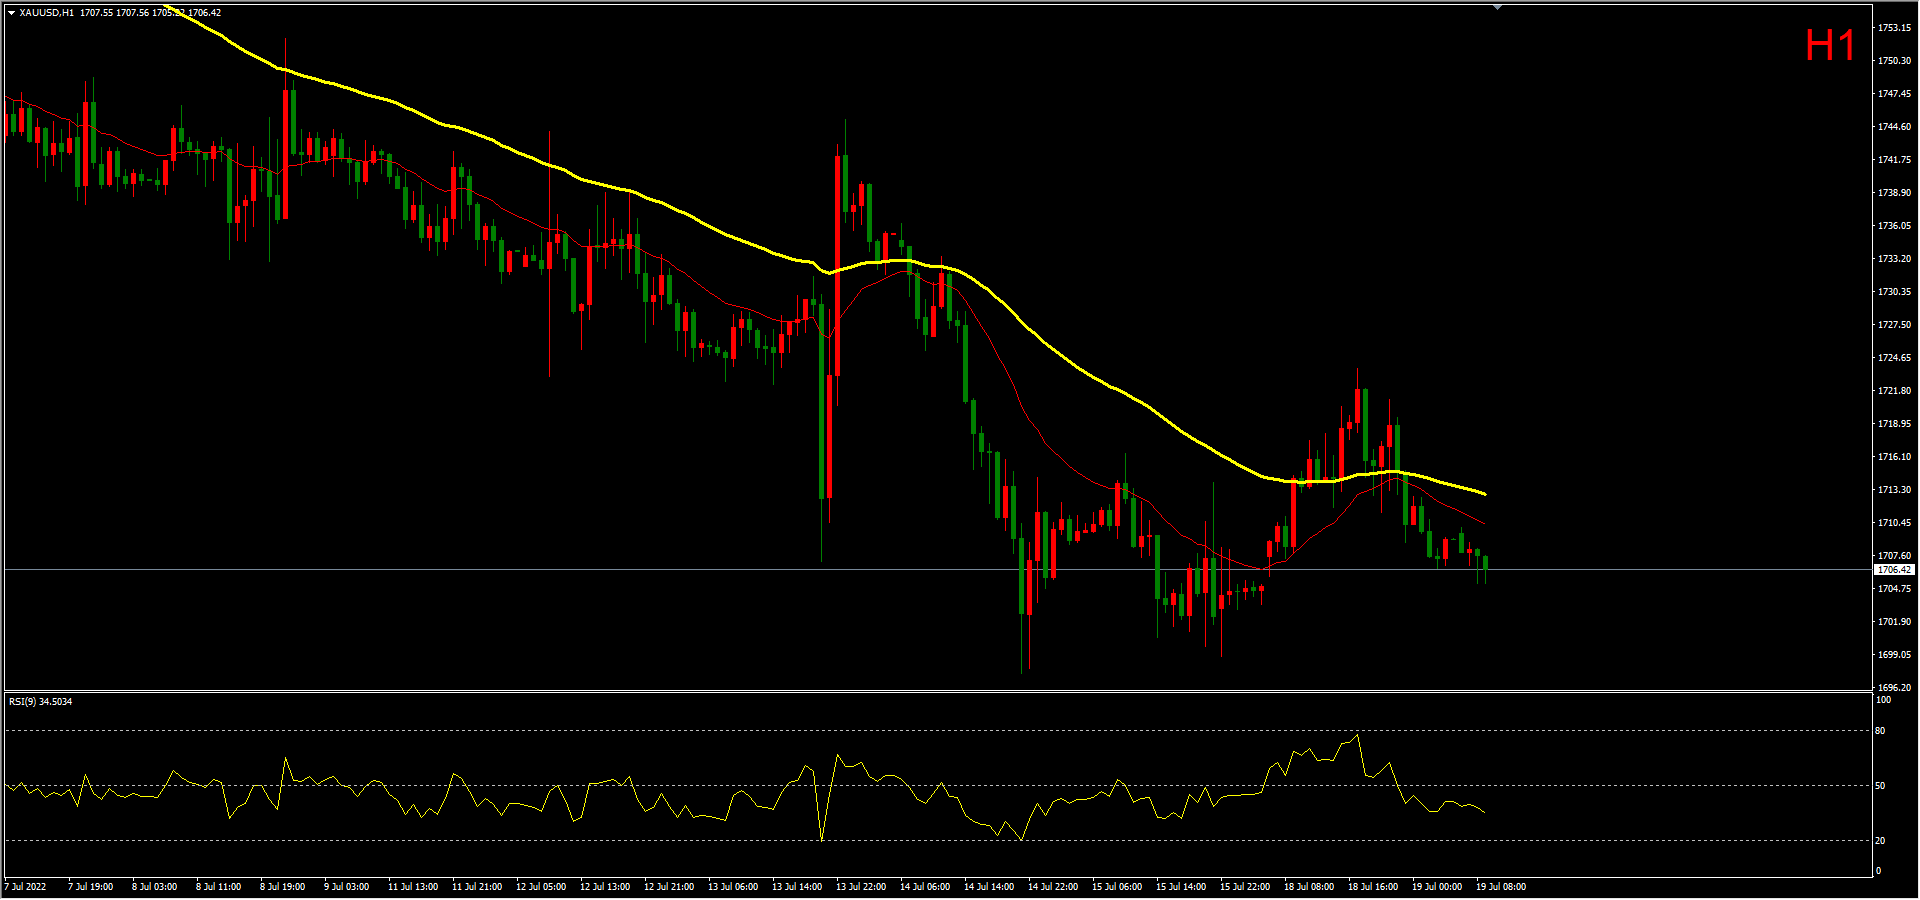1920x900 pixels.
Task: Click the 8 Jul 03:00 time label
Action: [154, 887]
